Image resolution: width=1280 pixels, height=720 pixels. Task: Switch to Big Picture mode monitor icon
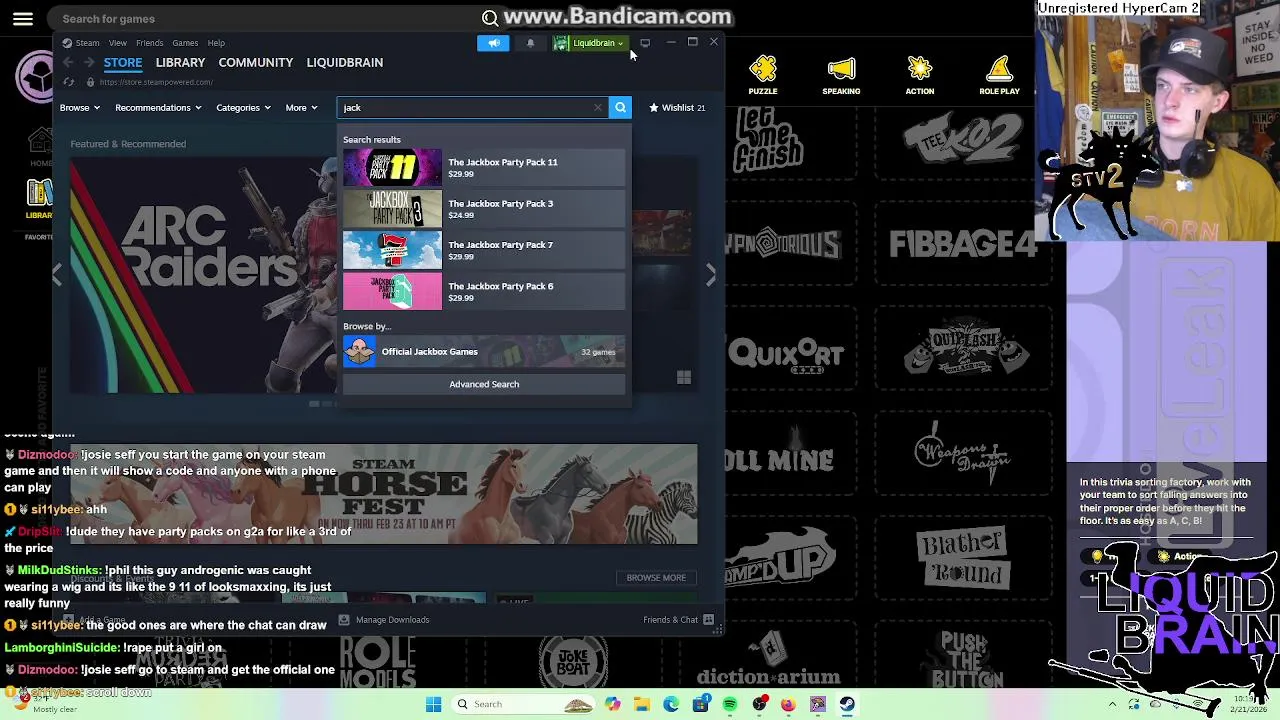coord(645,43)
